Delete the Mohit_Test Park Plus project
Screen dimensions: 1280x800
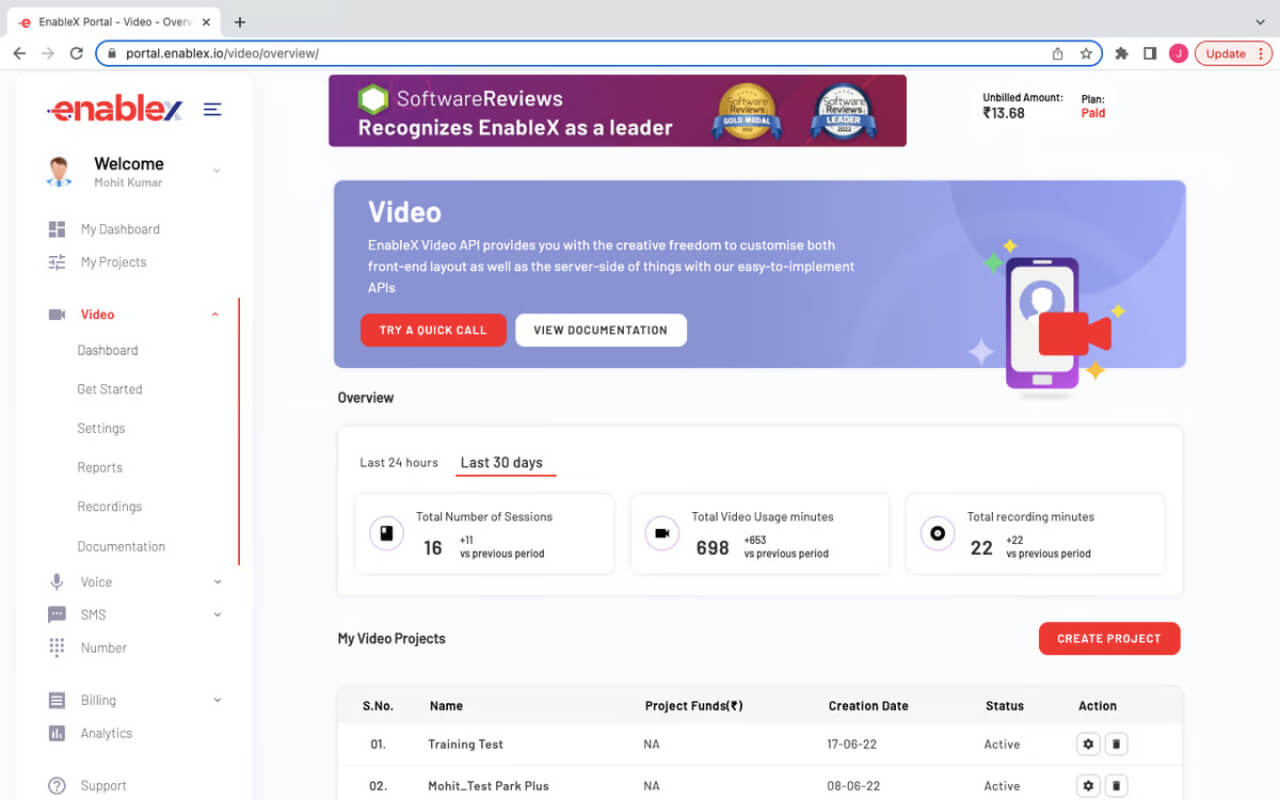pyautogui.click(x=1117, y=786)
